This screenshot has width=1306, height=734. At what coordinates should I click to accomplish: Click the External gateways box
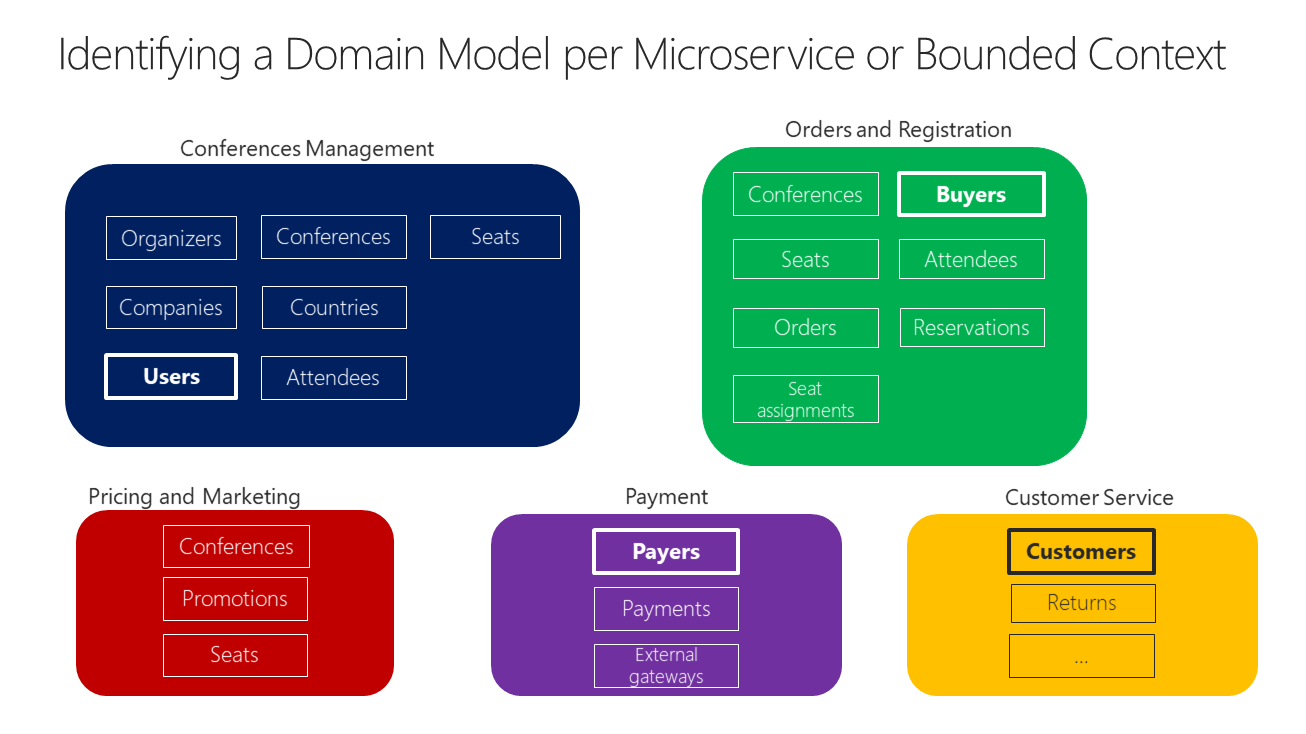pos(666,665)
